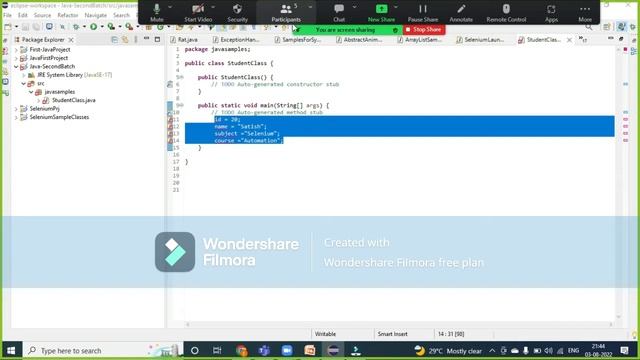Open the Zoom Participants panel
The height and width of the screenshot is (360, 640).
[x=286, y=12]
